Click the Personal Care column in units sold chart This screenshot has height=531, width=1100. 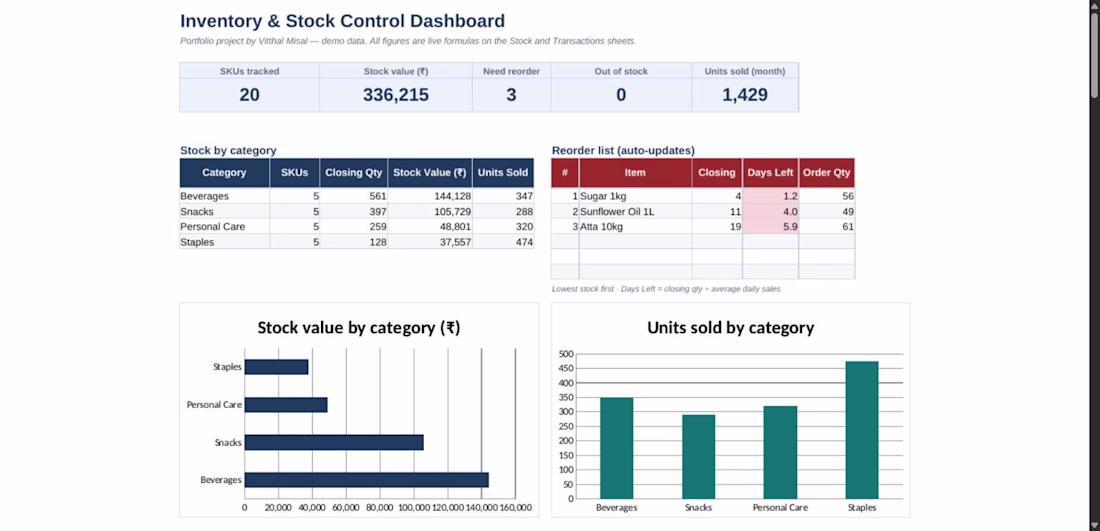pyautogui.click(x=780, y=452)
